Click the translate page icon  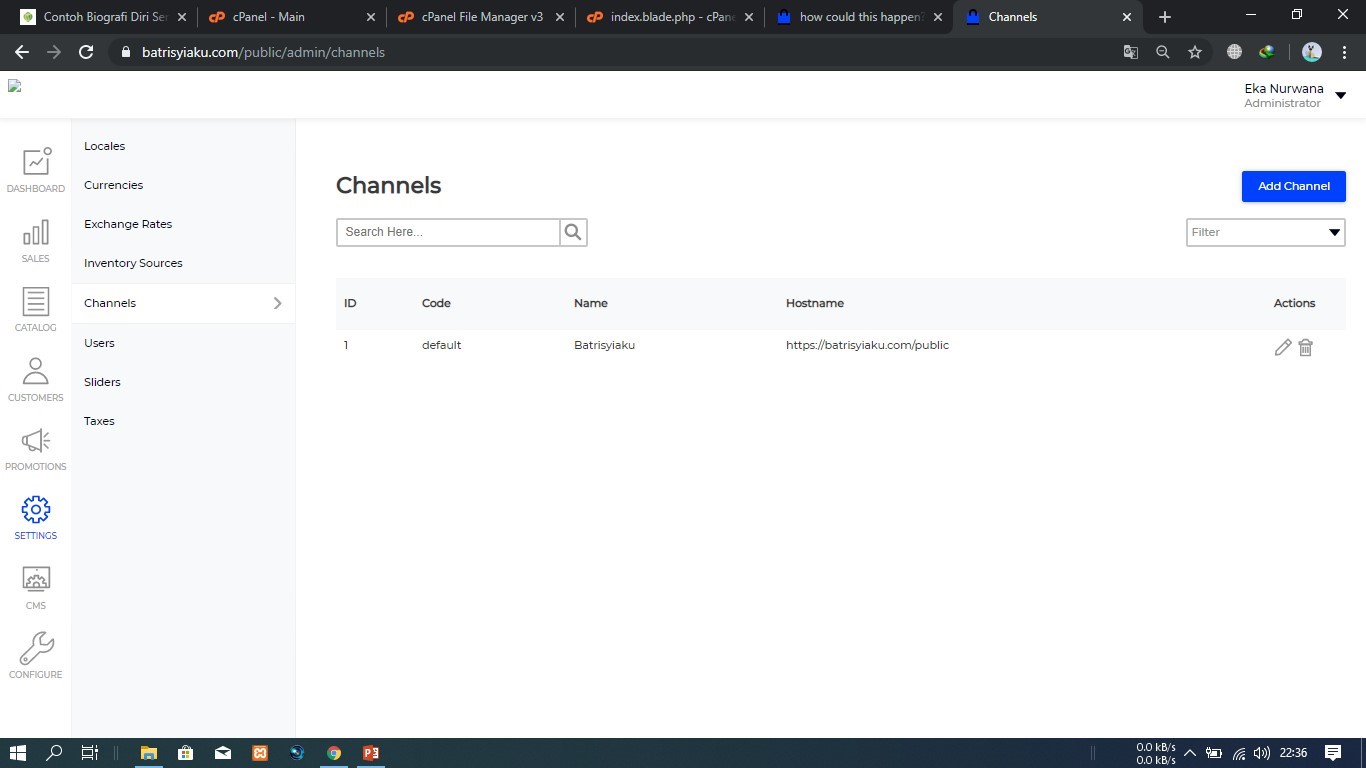click(1131, 52)
